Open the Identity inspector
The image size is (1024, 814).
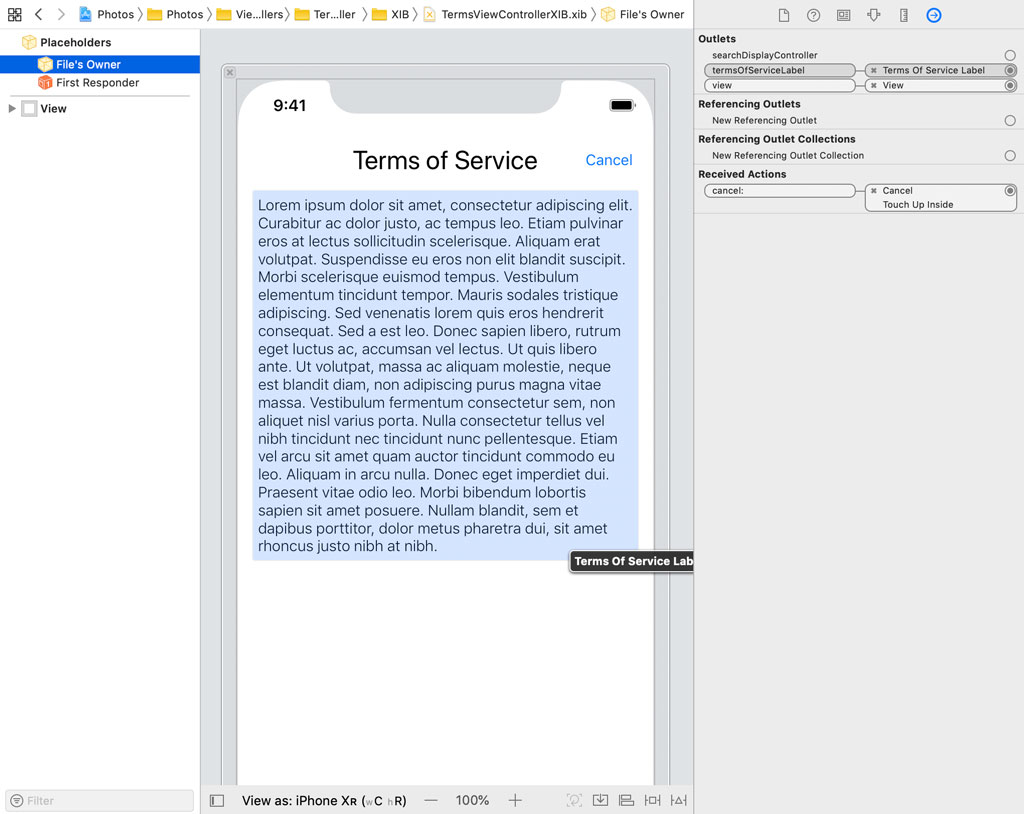843,15
